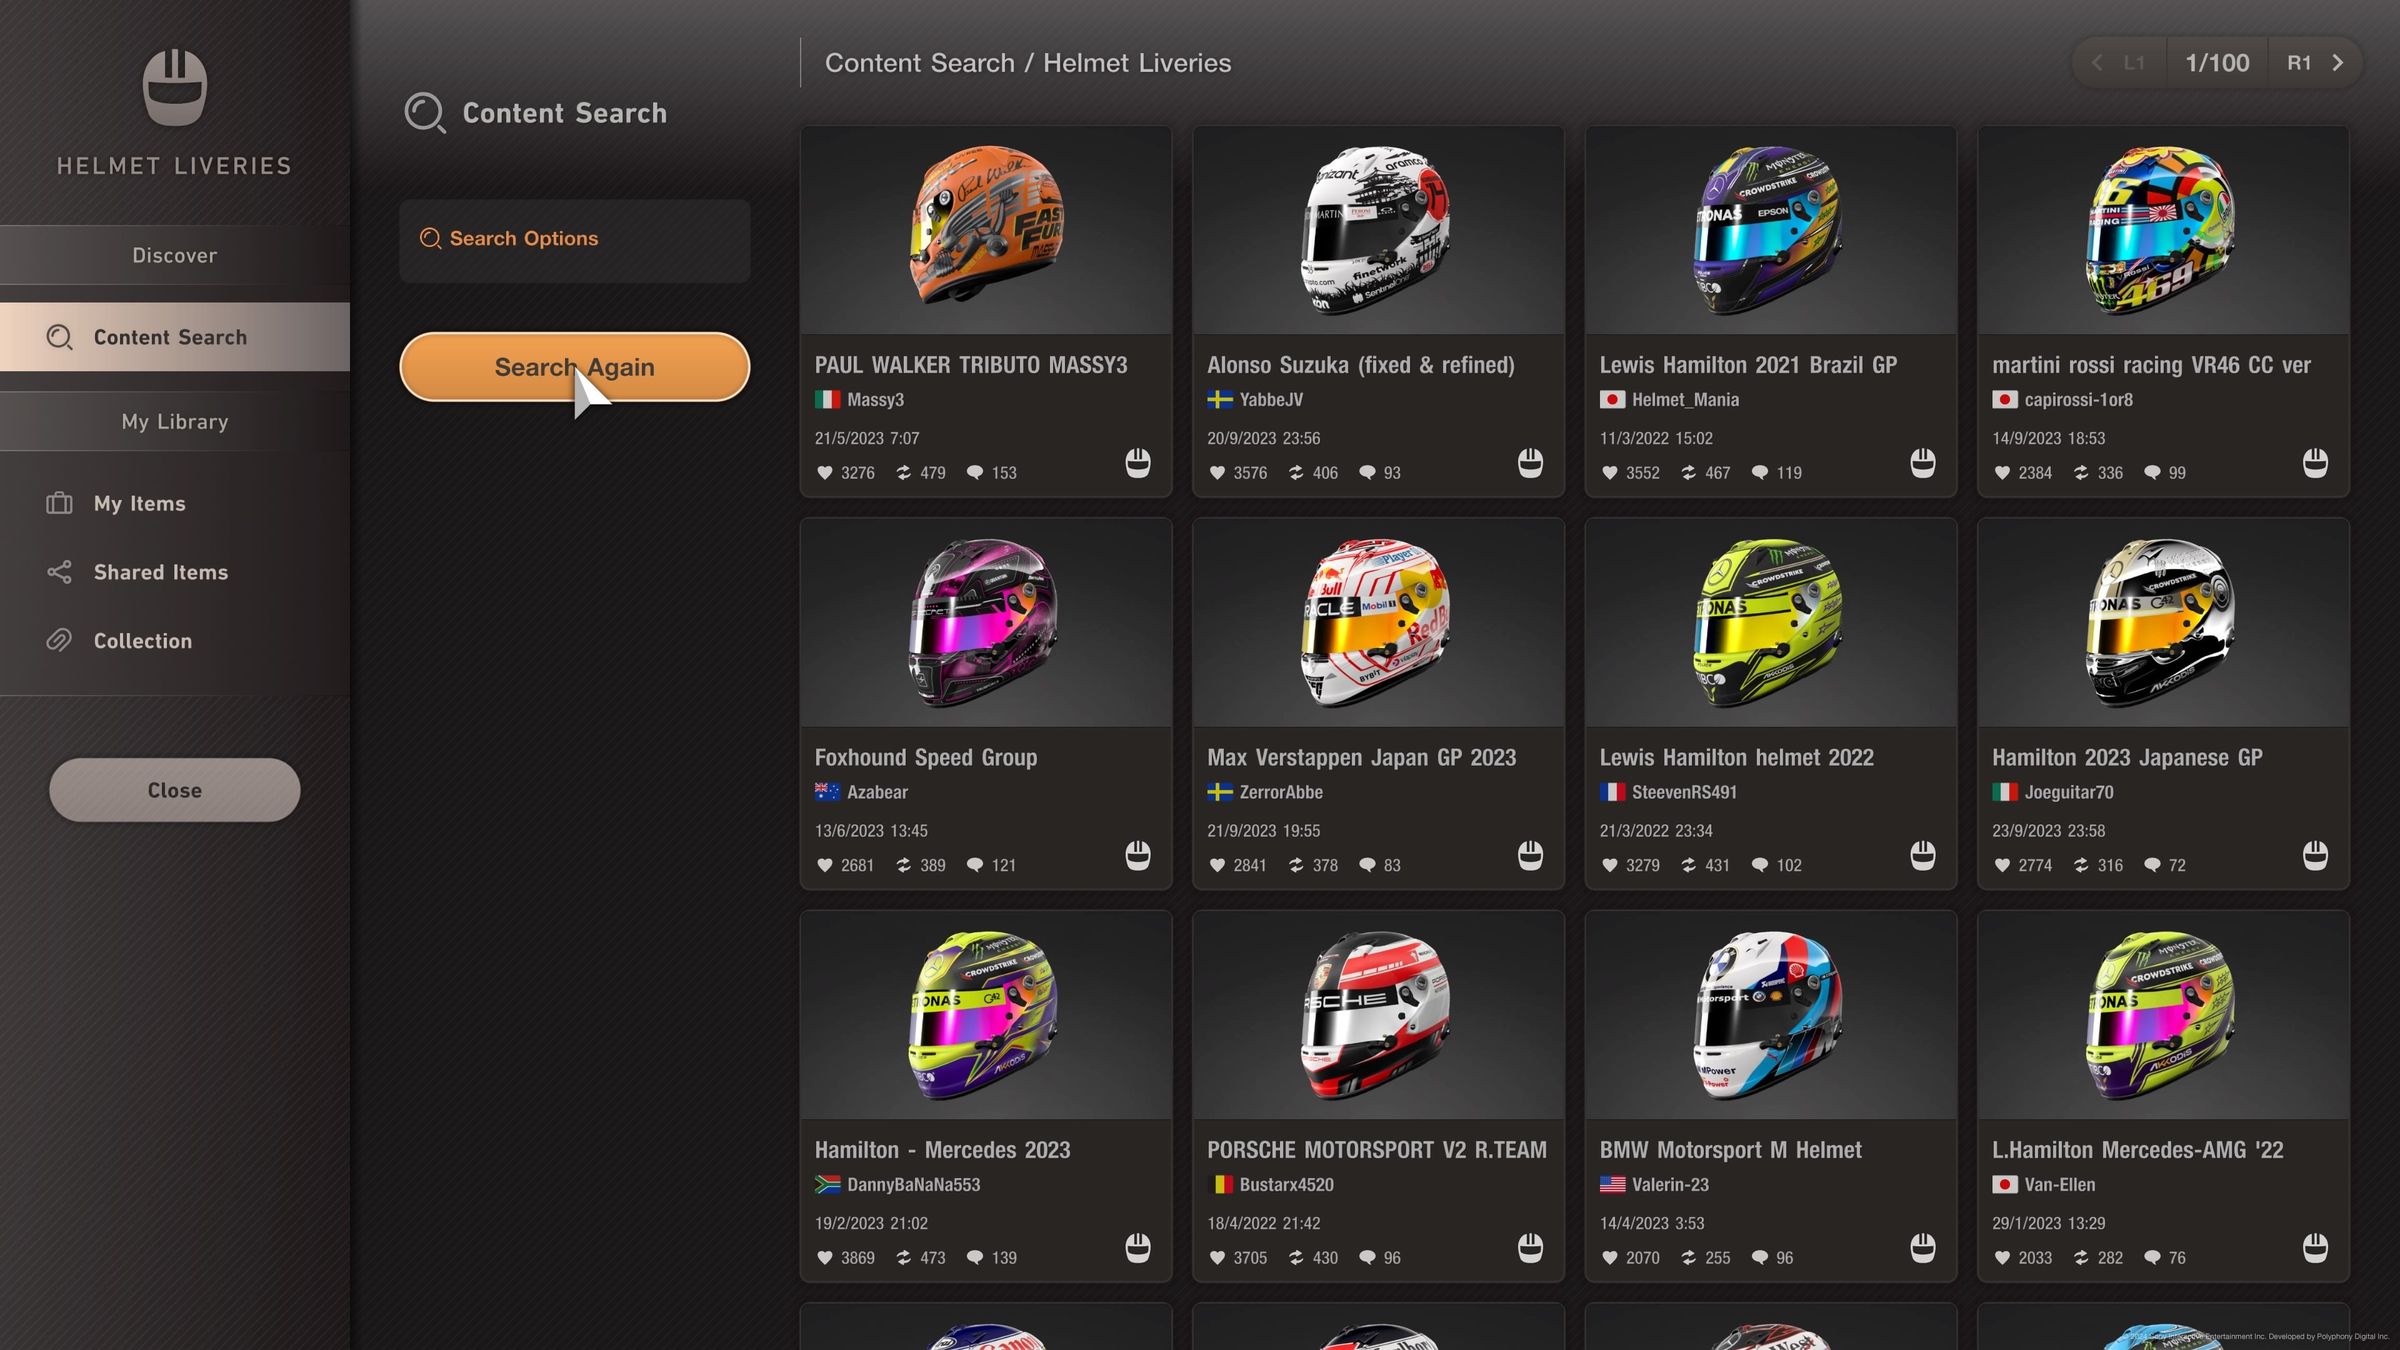
Task: Click creator name YabbeJV
Action: [1271, 400]
